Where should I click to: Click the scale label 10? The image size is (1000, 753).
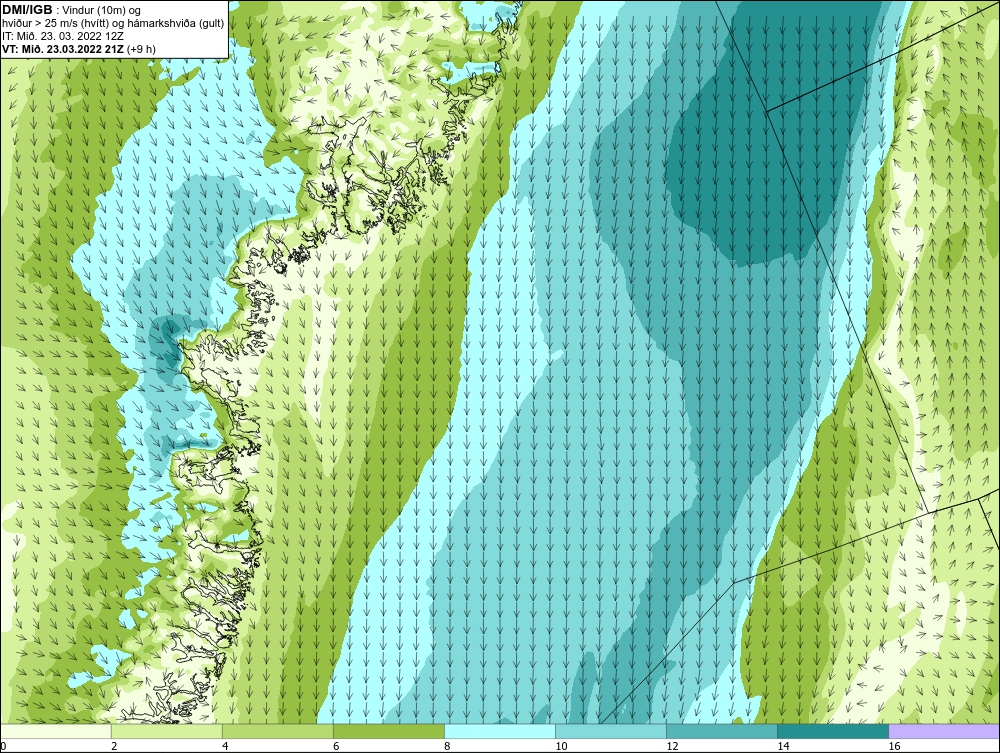561,746
